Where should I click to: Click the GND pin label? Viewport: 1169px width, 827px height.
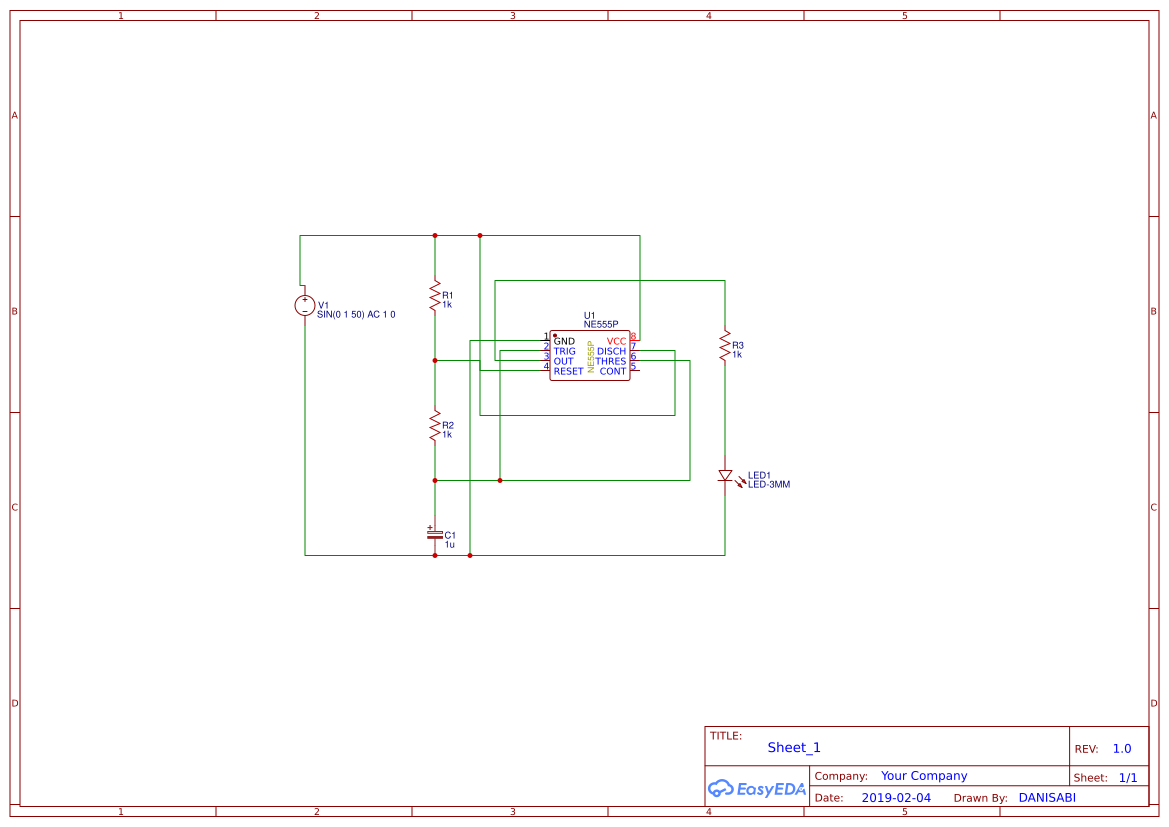tap(564, 342)
